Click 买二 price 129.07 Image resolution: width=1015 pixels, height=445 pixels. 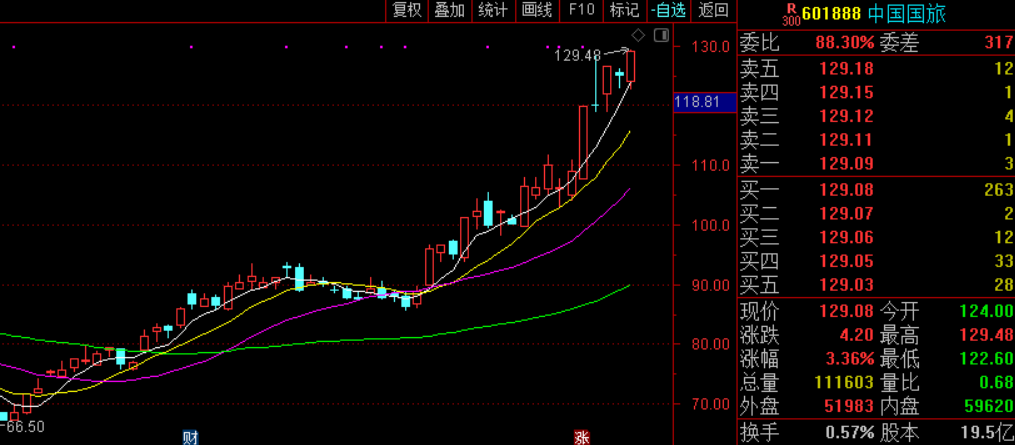[846, 213]
